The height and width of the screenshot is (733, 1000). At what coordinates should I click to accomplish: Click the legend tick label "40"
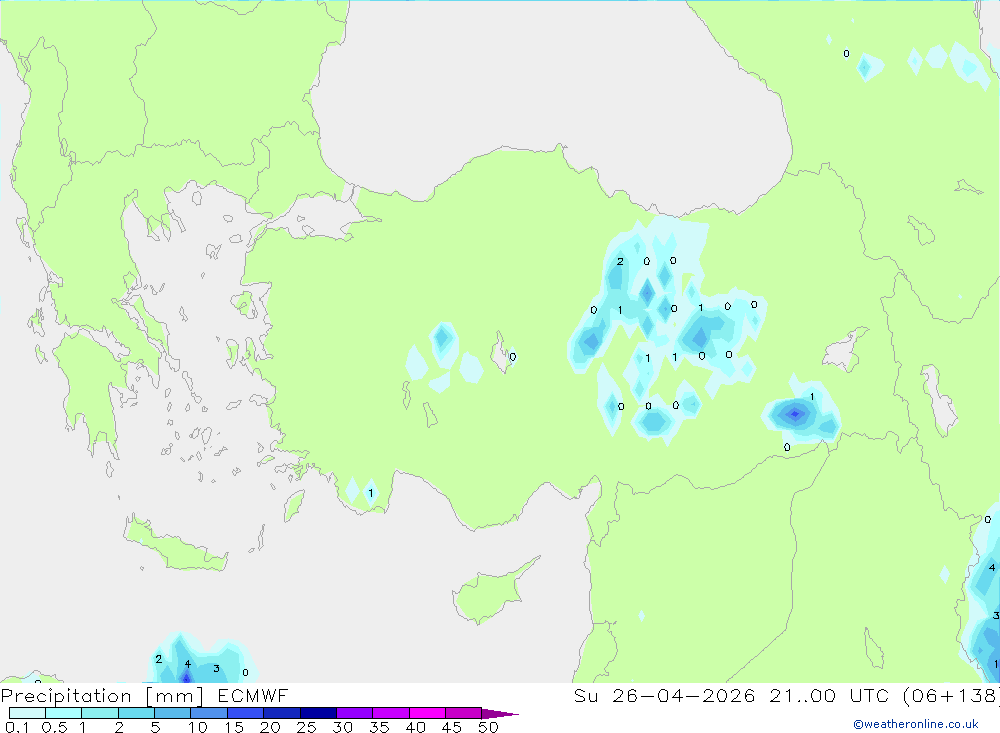point(416,727)
